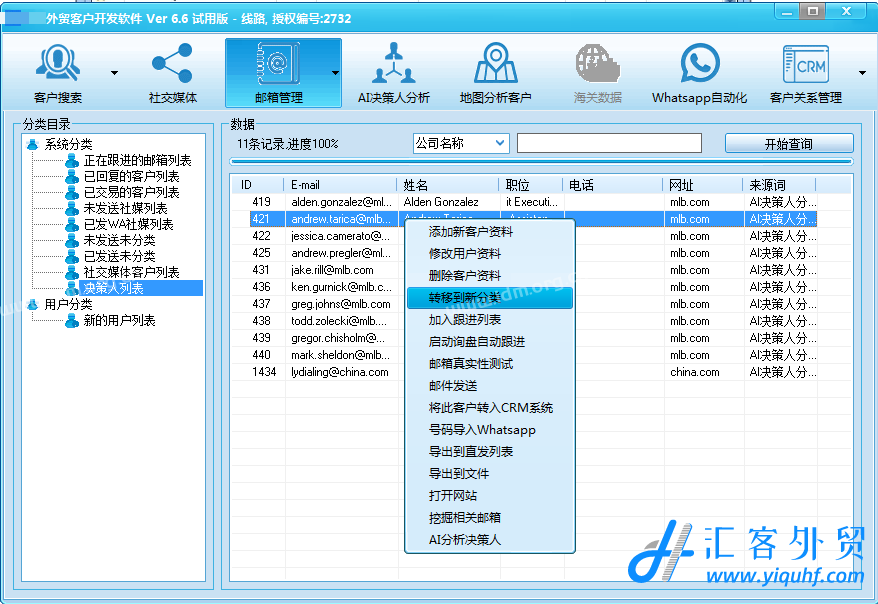This screenshot has height=604, width=878.
Task: Choose 挖掘相关邮箱 menu entry
Action: coord(490,518)
